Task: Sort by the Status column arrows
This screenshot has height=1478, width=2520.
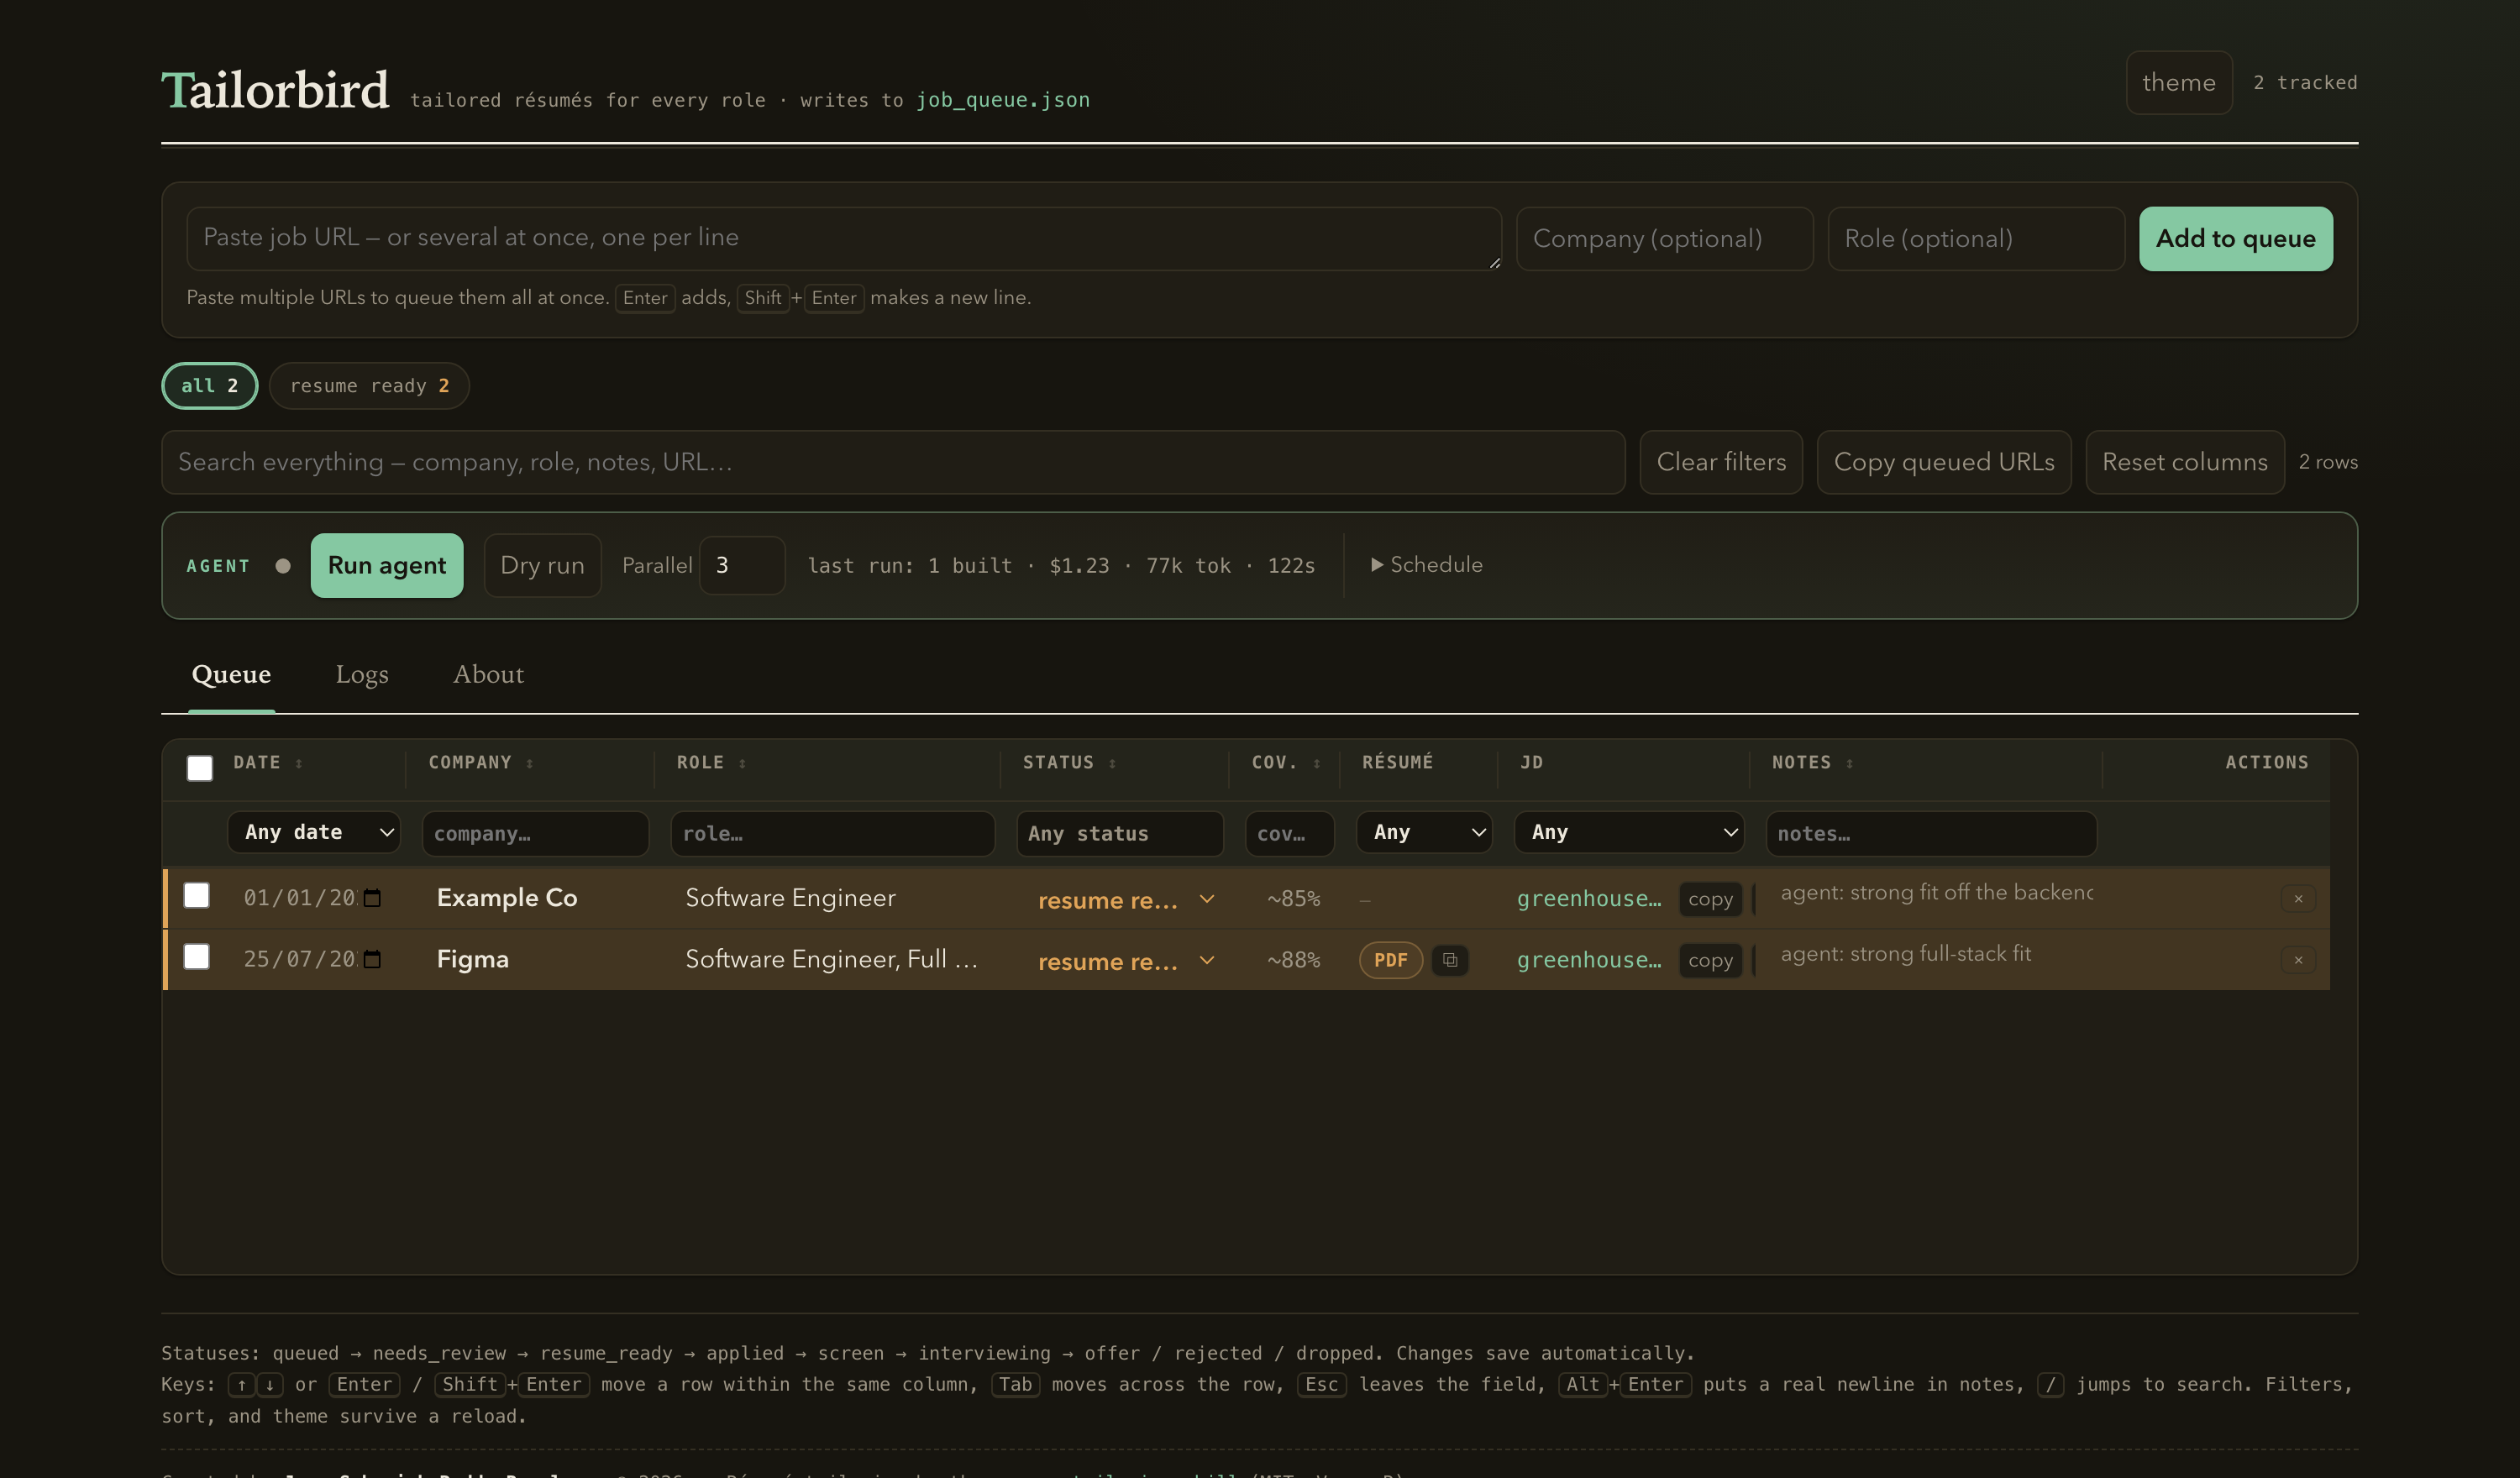Action: pyautogui.click(x=1112, y=763)
